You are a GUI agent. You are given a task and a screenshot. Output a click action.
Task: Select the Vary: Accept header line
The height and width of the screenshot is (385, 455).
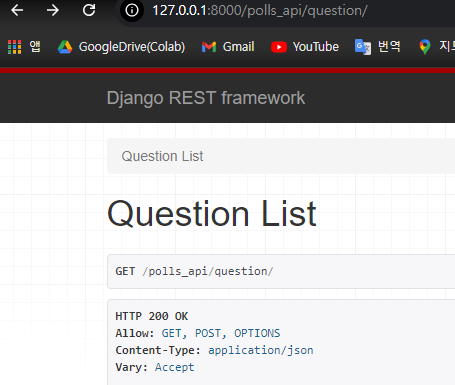coord(155,367)
